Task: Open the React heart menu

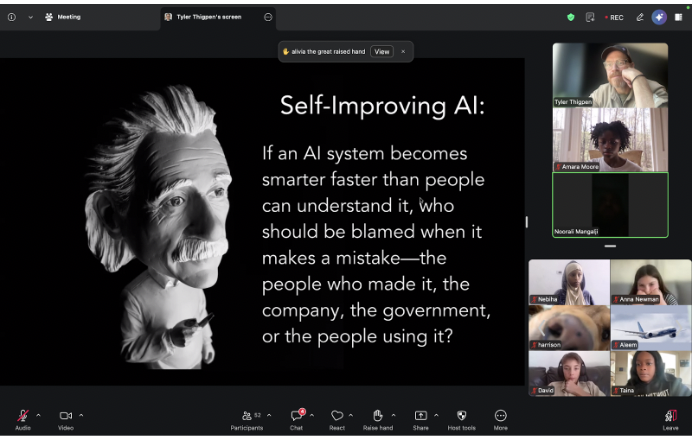Action: (337, 419)
